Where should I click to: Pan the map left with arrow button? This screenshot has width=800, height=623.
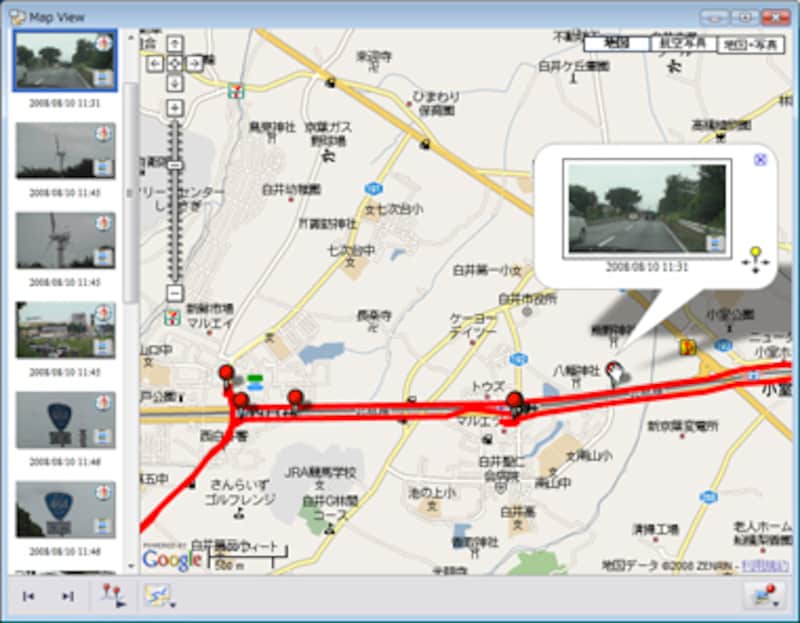(x=155, y=63)
